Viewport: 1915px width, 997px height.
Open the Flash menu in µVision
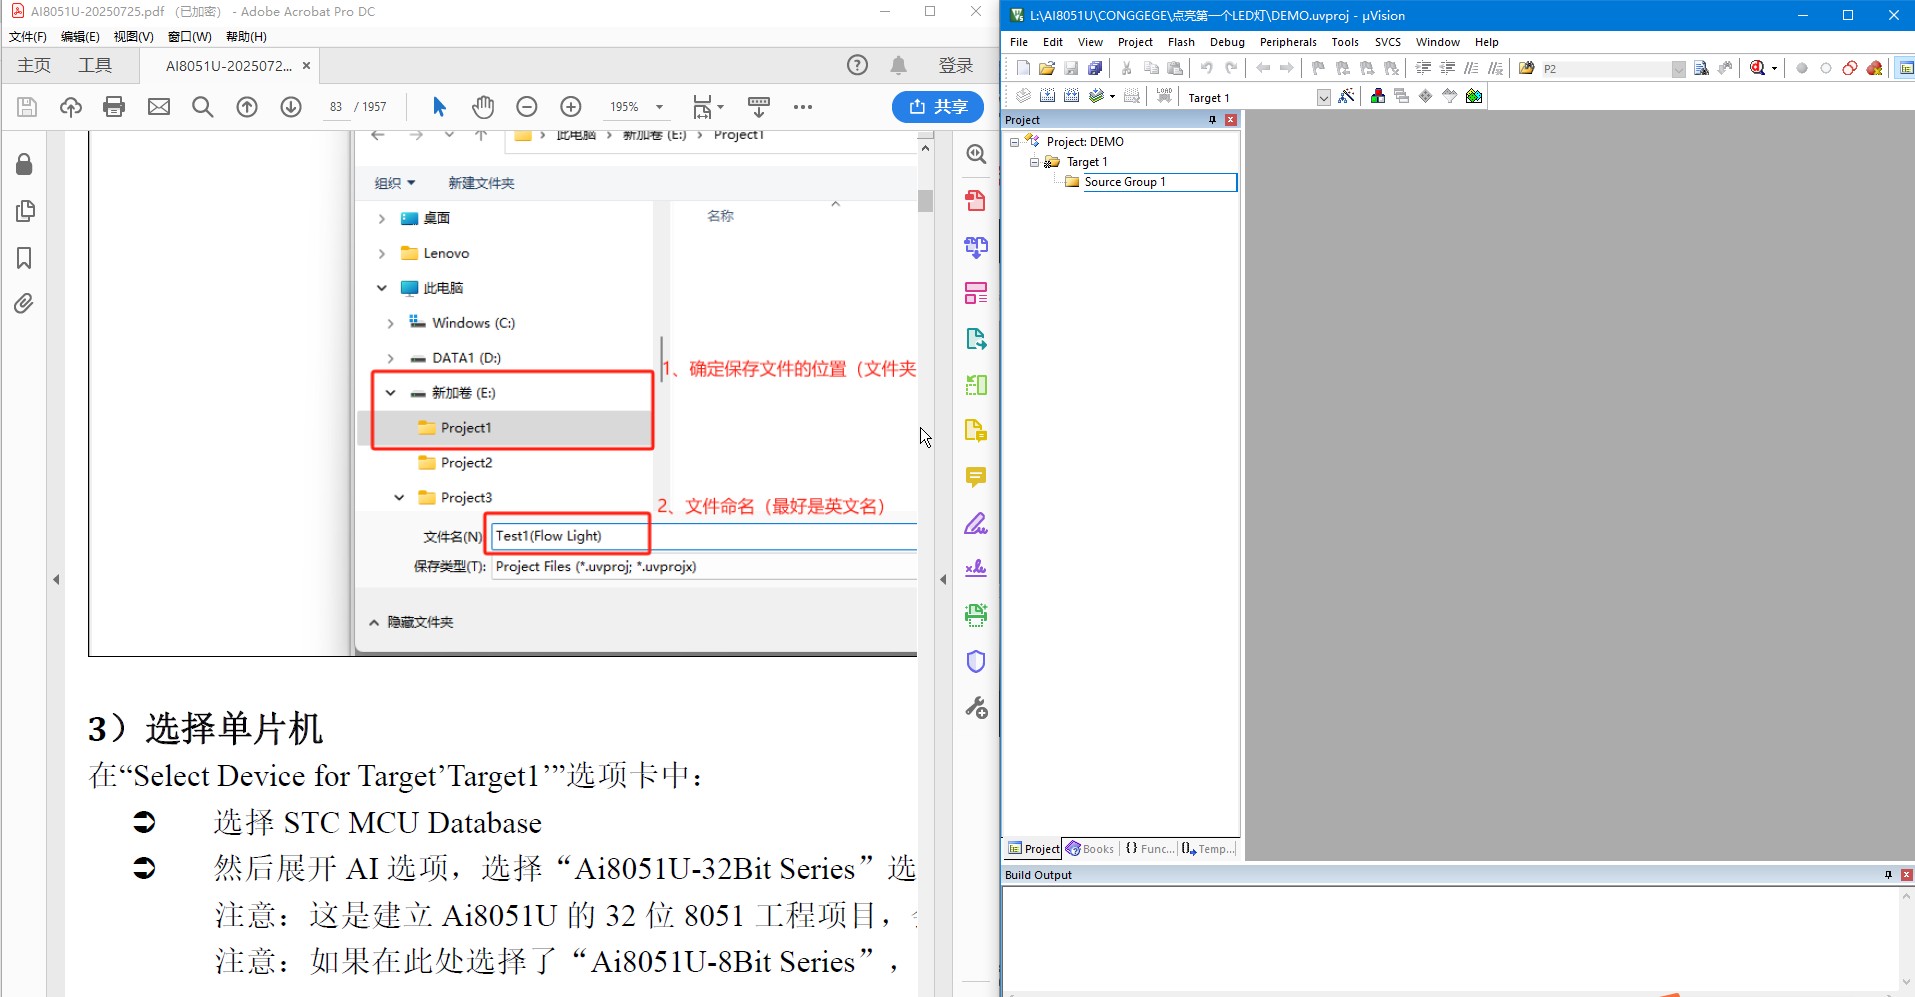(x=1181, y=42)
